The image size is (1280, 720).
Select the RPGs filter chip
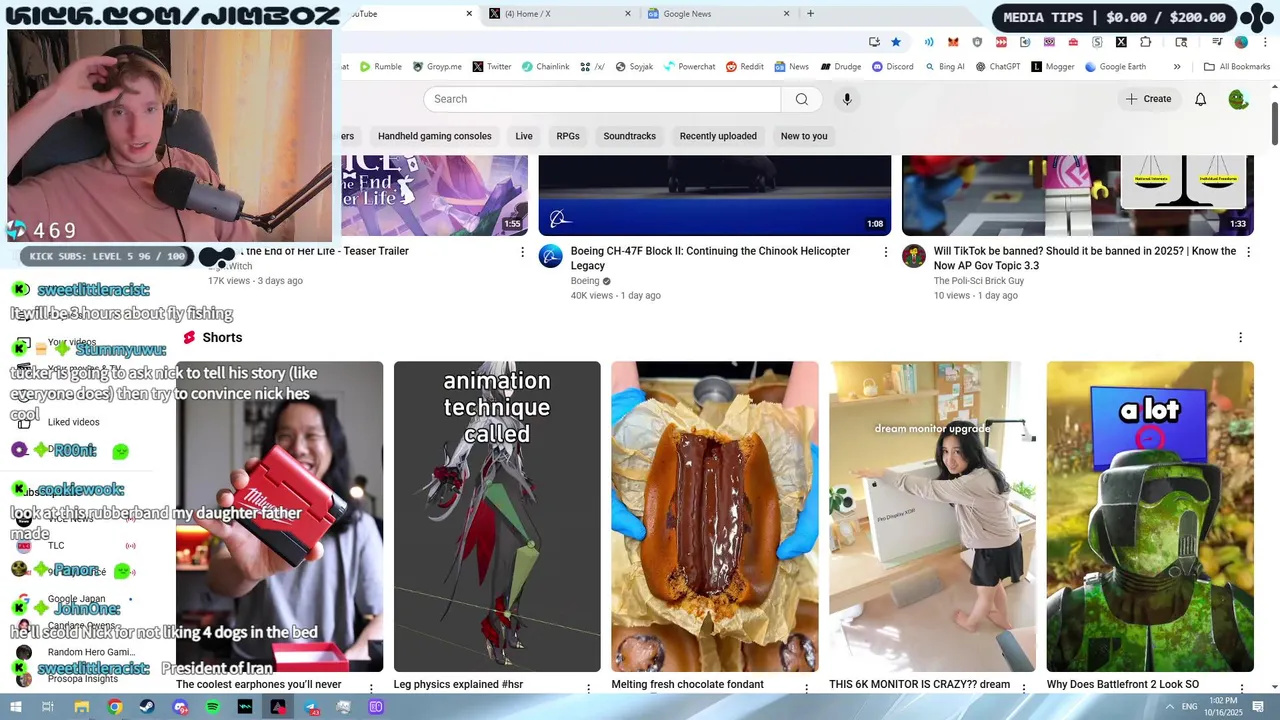point(568,136)
